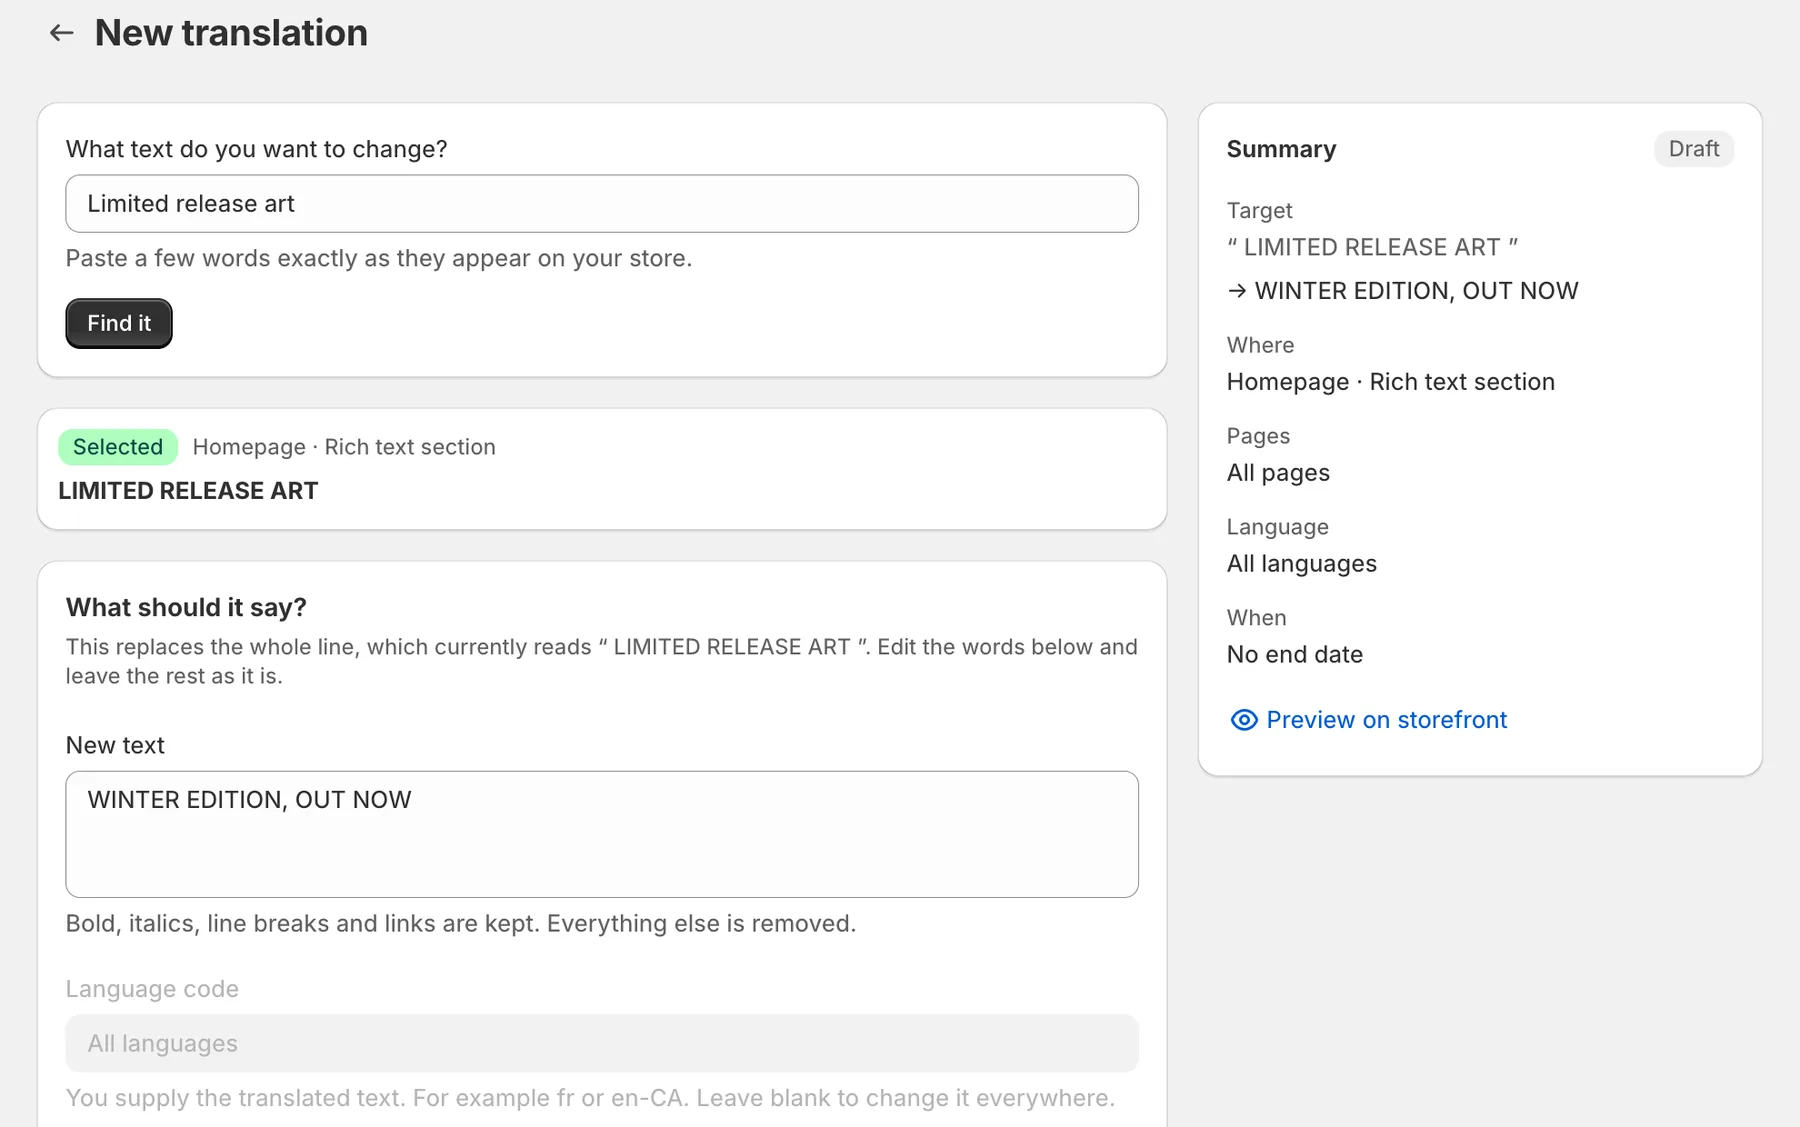Click the 'Bold, italics, line breaks' helper text
This screenshot has width=1800, height=1127.
pyautogui.click(x=461, y=923)
